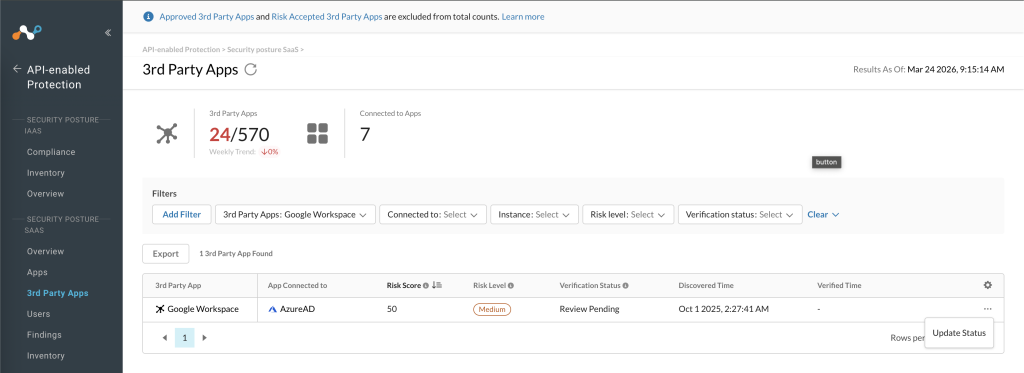Click the Connected to Apps value 7

click(365, 135)
